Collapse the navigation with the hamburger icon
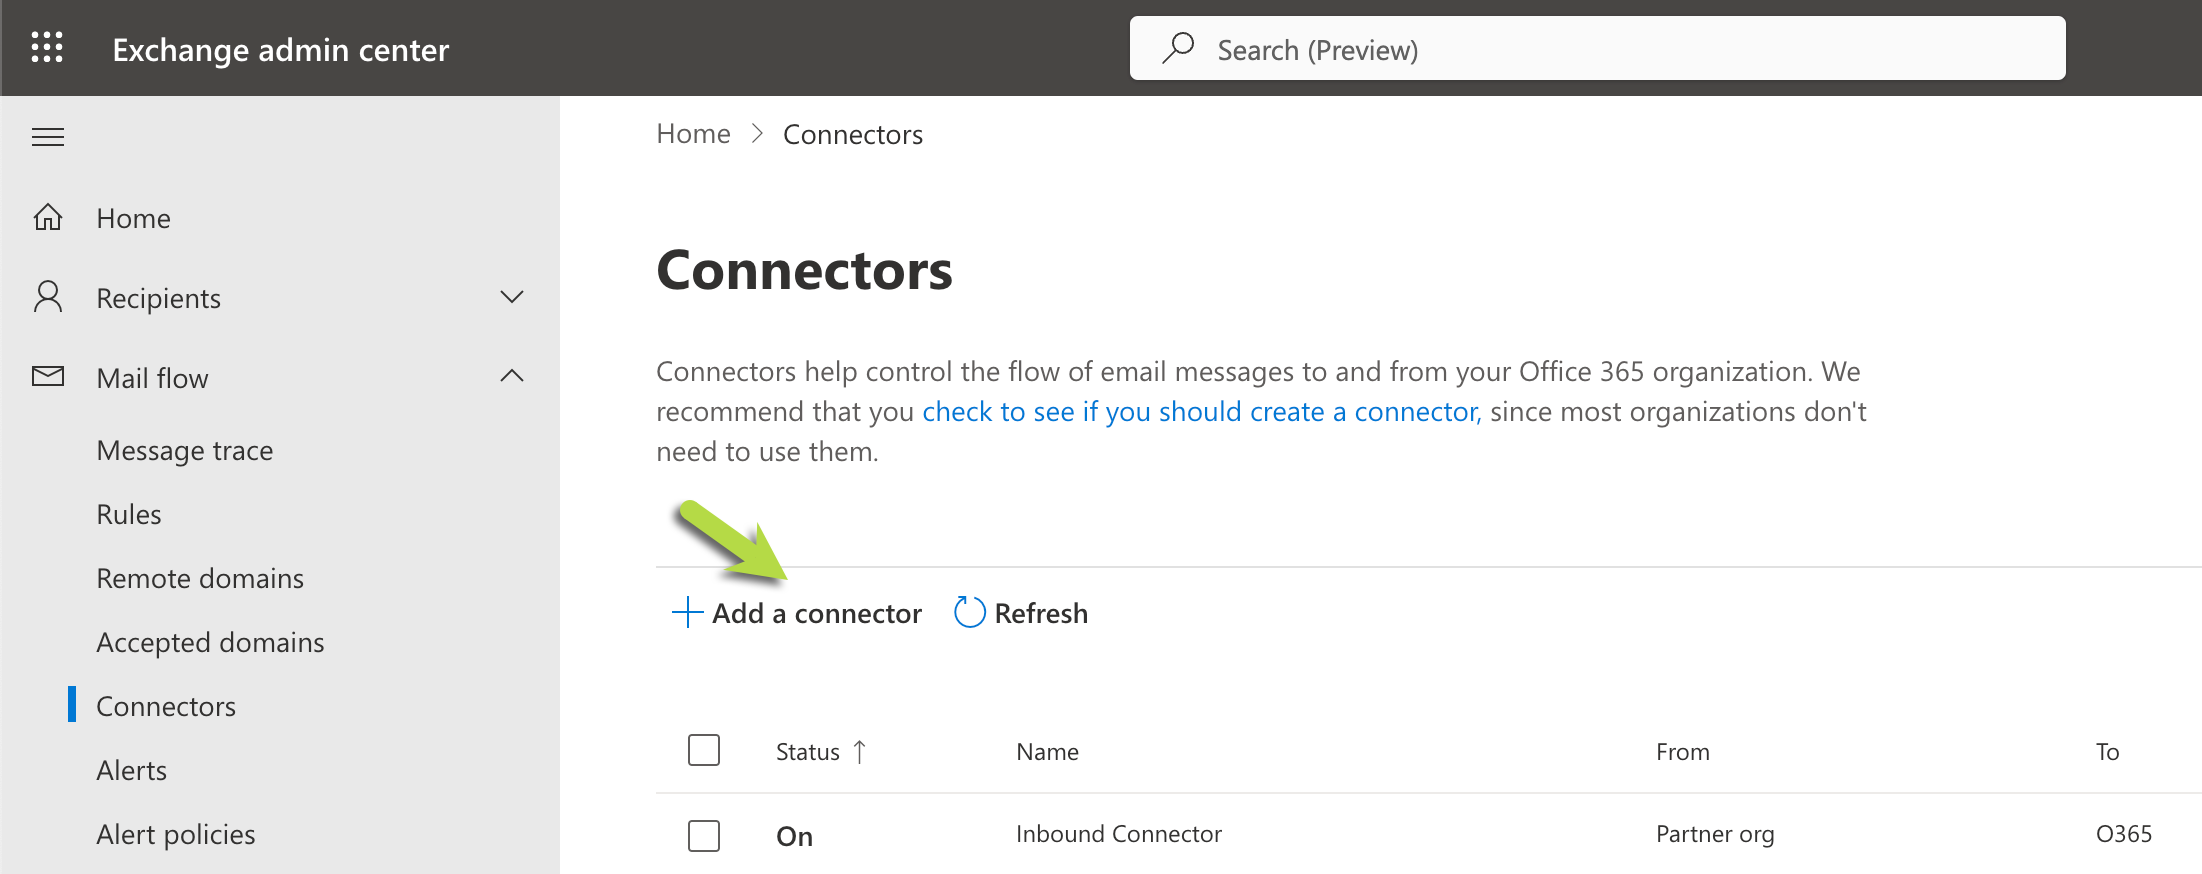The width and height of the screenshot is (2202, 874). click(x=48, y=137)
